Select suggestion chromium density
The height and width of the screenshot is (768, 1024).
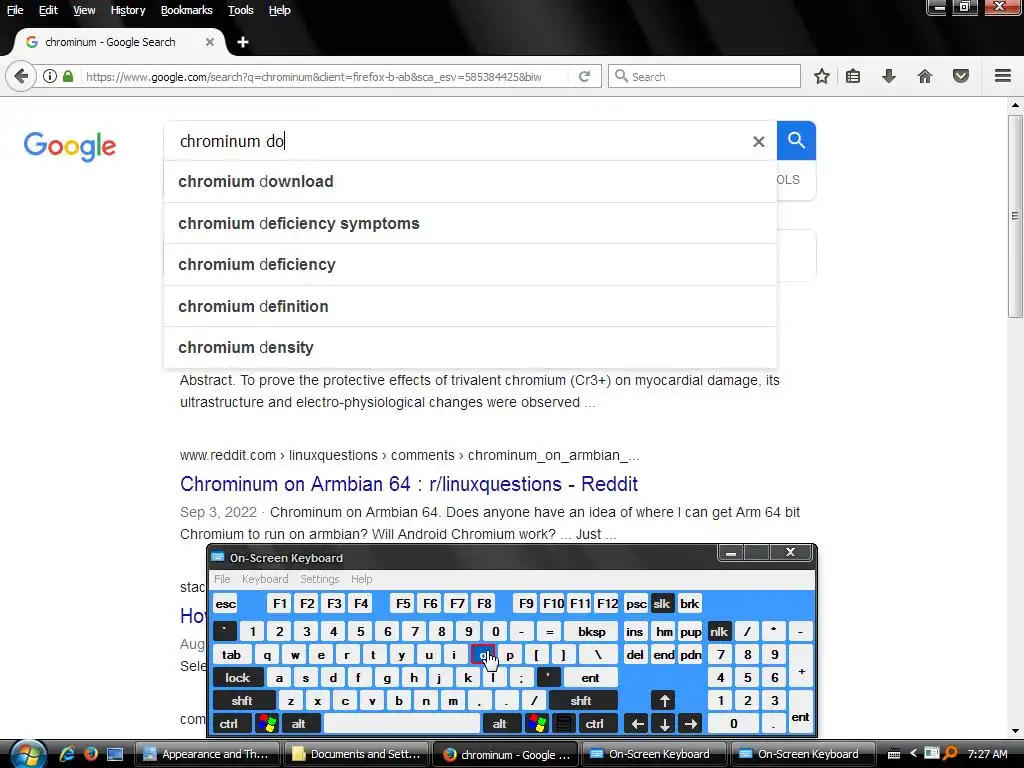[x=470, y=347]
